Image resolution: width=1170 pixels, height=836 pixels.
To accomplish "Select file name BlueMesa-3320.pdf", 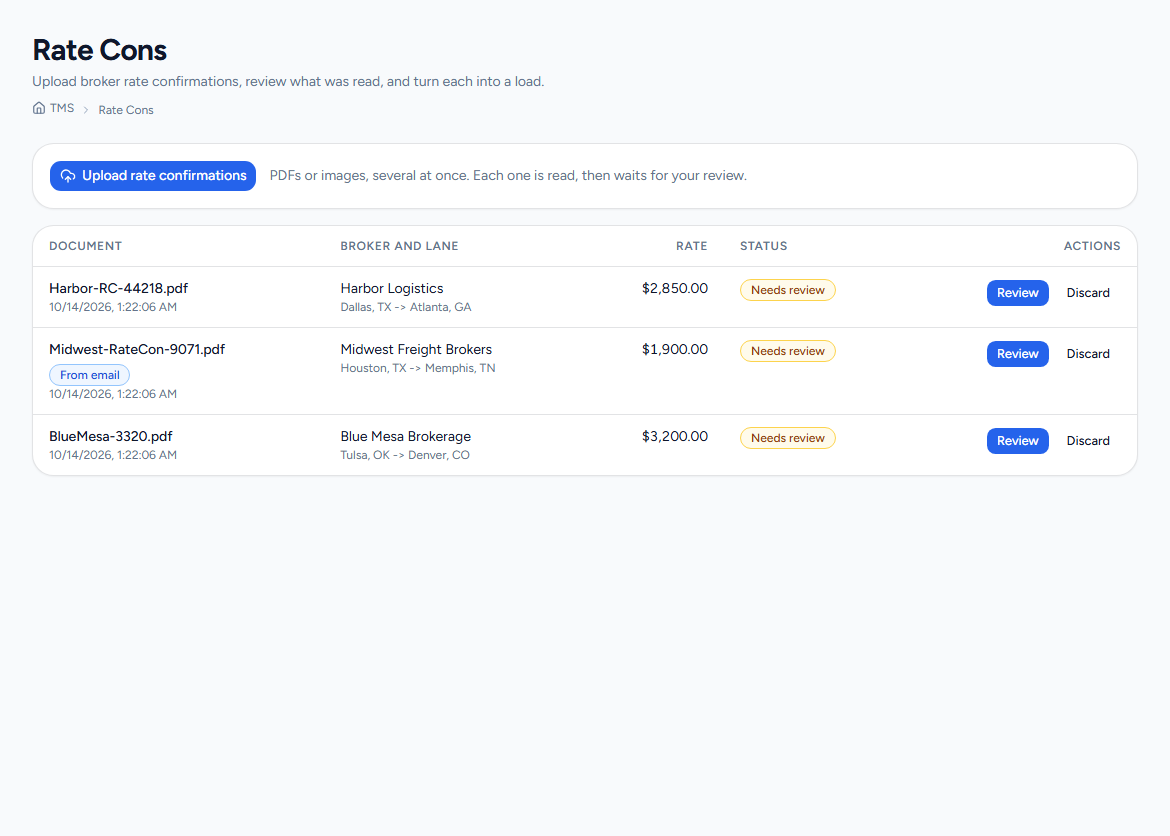I will (x=111, y=437).
